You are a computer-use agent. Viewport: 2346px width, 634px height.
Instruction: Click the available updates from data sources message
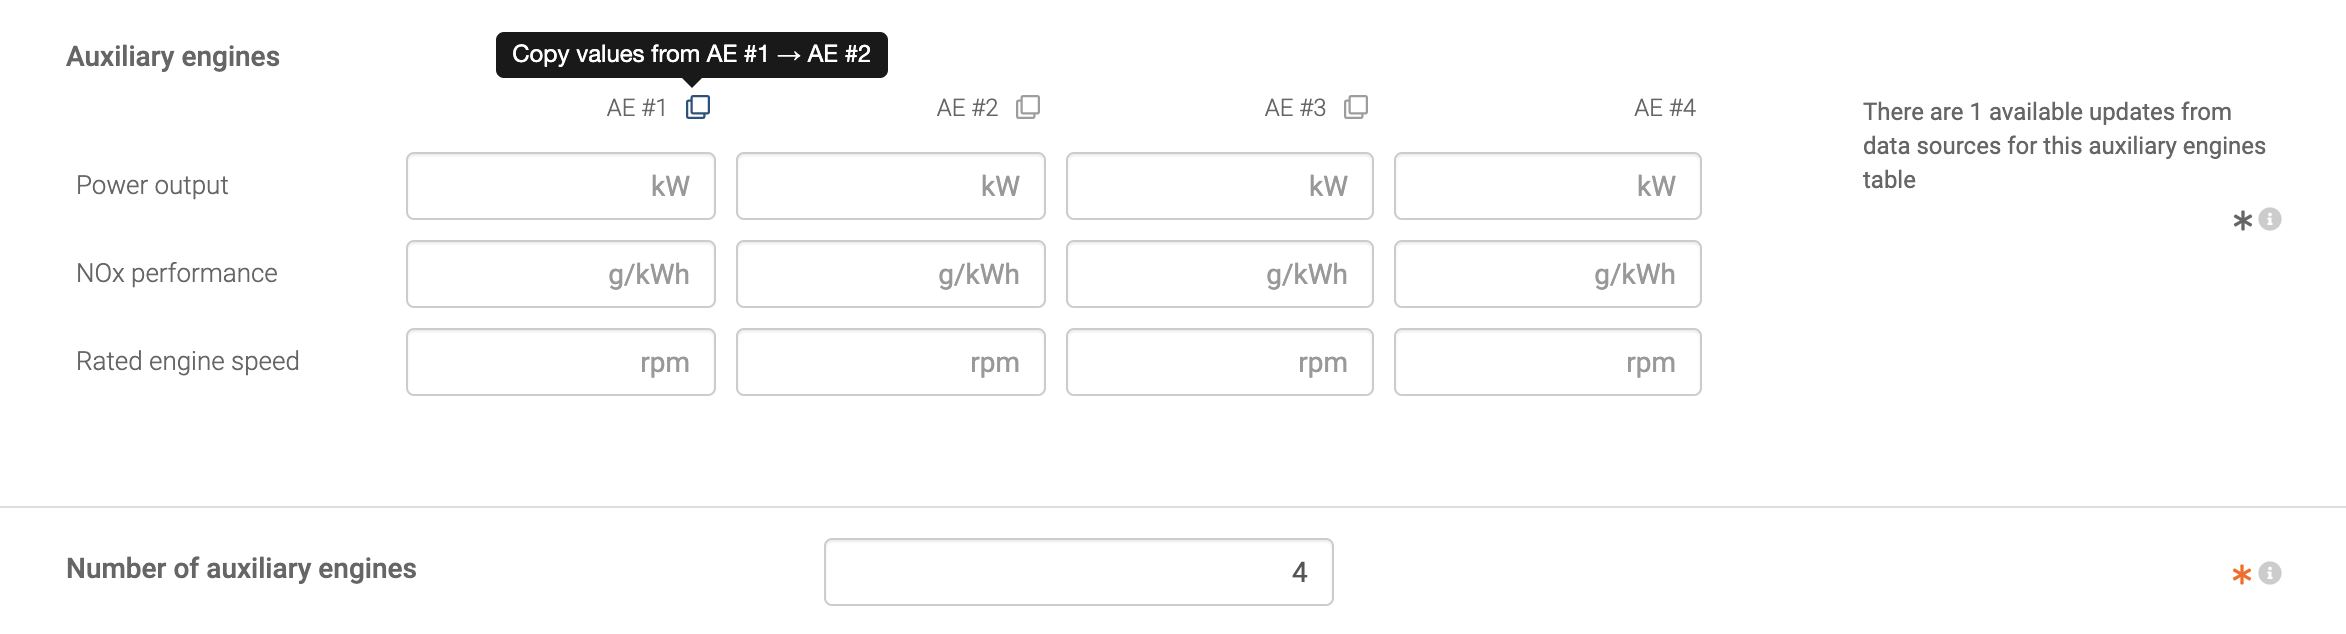tap(2064, 146)
